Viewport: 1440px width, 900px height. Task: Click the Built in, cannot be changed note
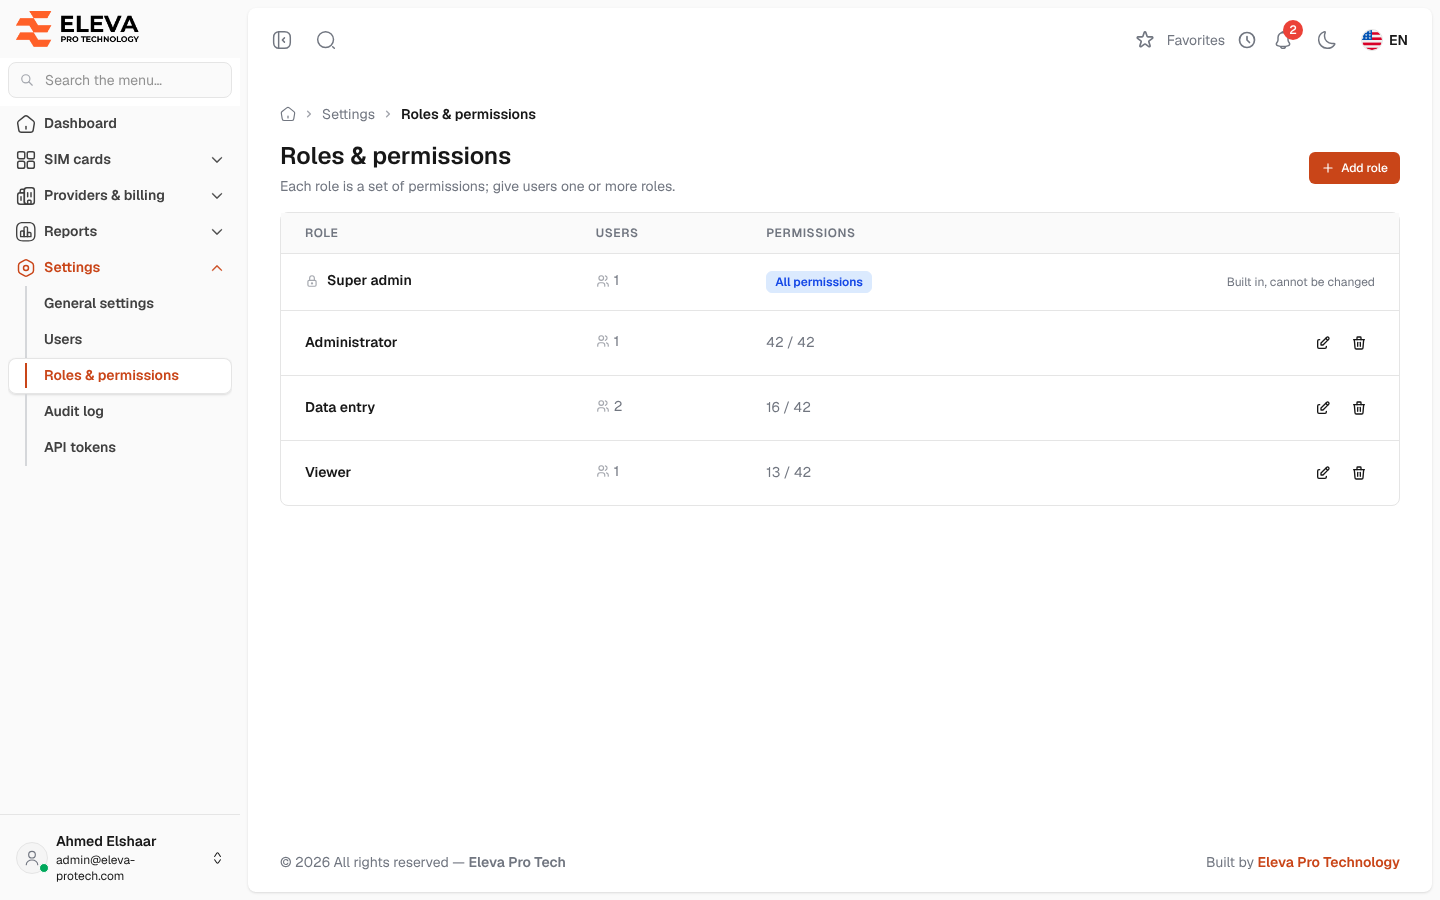point(1300,282)
